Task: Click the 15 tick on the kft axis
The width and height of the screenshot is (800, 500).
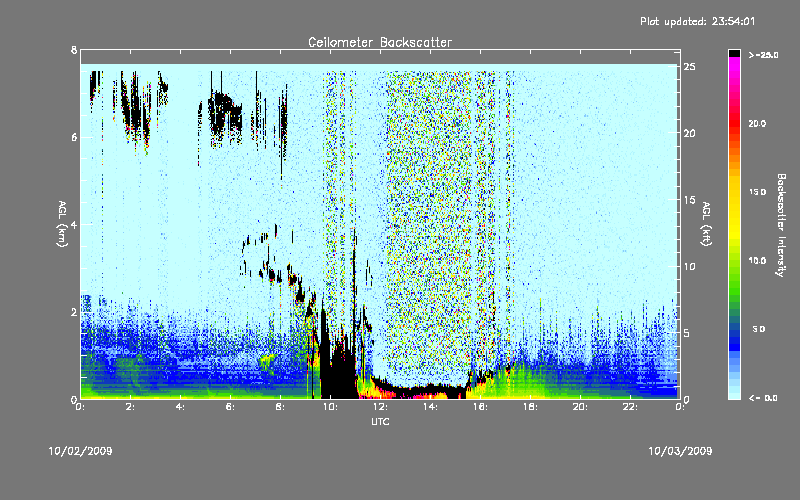Action: pyautogui.click(x=689, y=200)
